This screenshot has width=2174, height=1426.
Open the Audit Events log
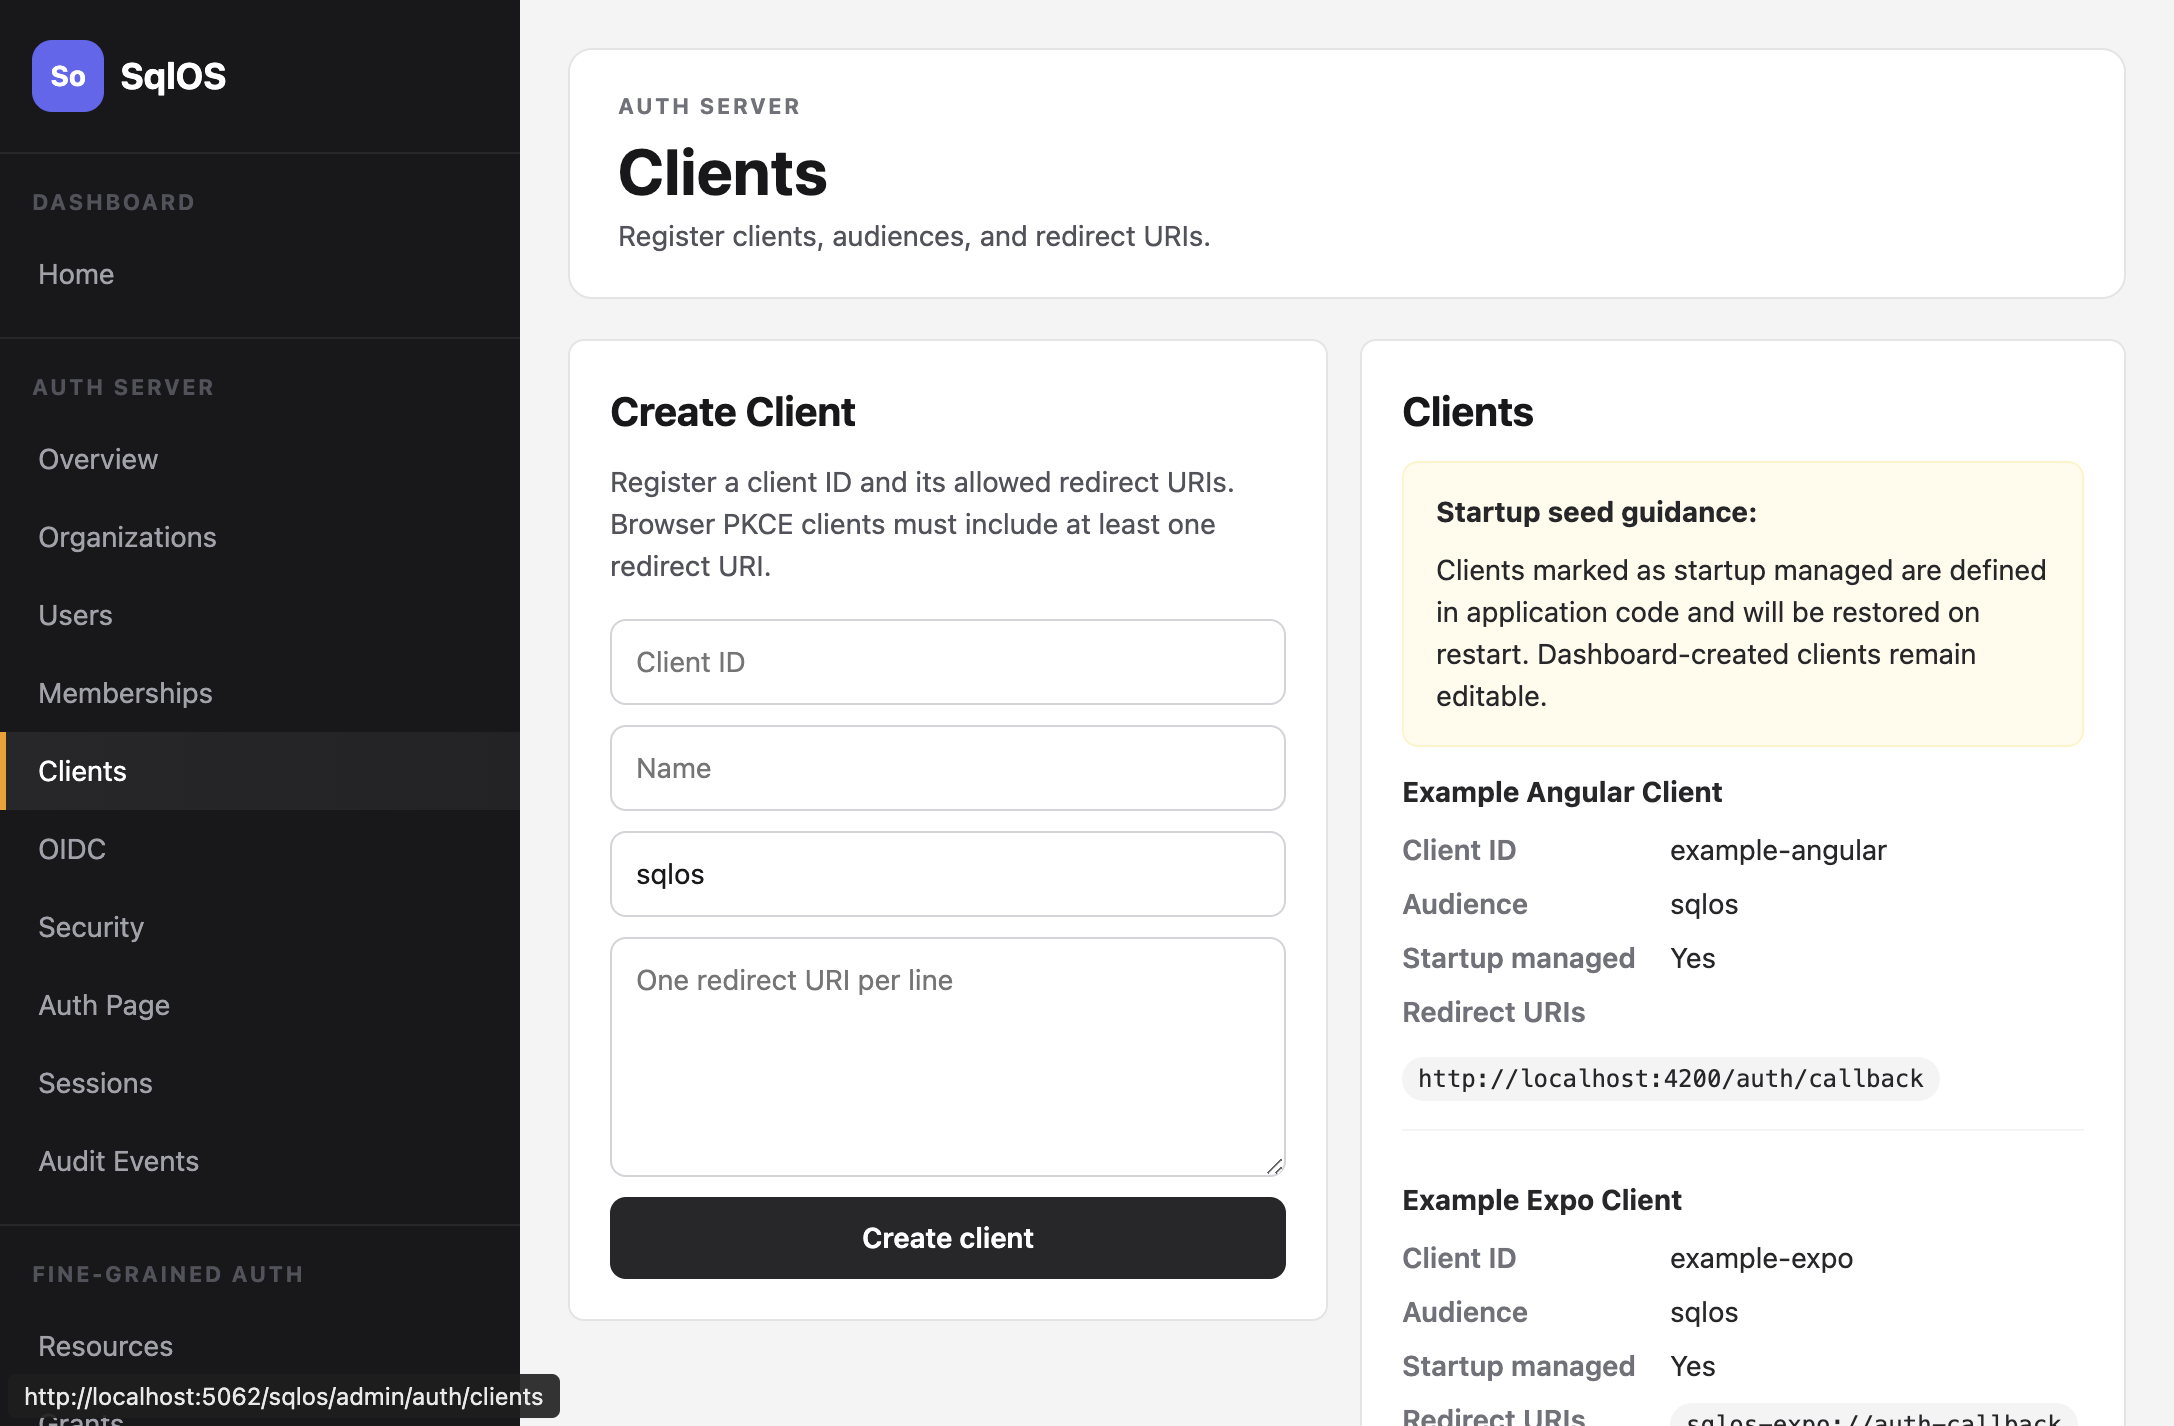click(118, 1161)
